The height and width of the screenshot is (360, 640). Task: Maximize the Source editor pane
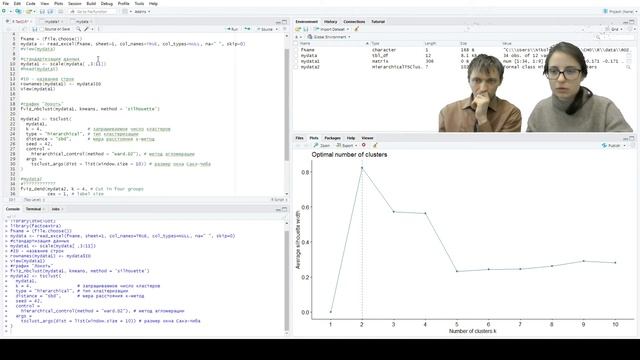pos(284,22)
